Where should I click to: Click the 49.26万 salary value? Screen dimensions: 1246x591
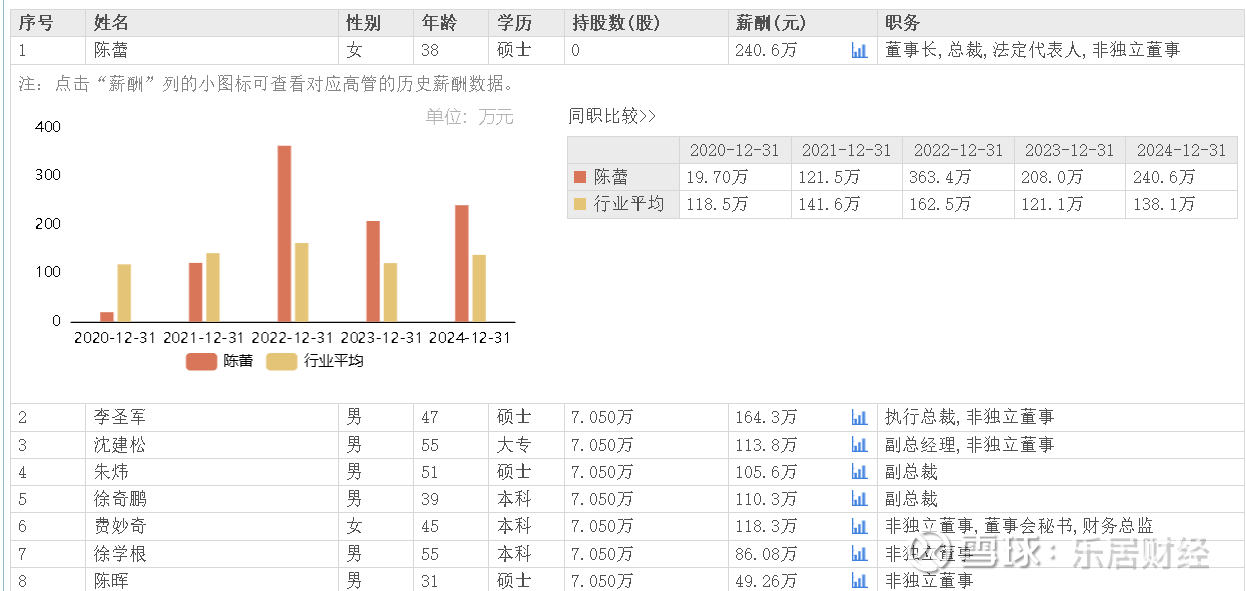click(766, 580)
